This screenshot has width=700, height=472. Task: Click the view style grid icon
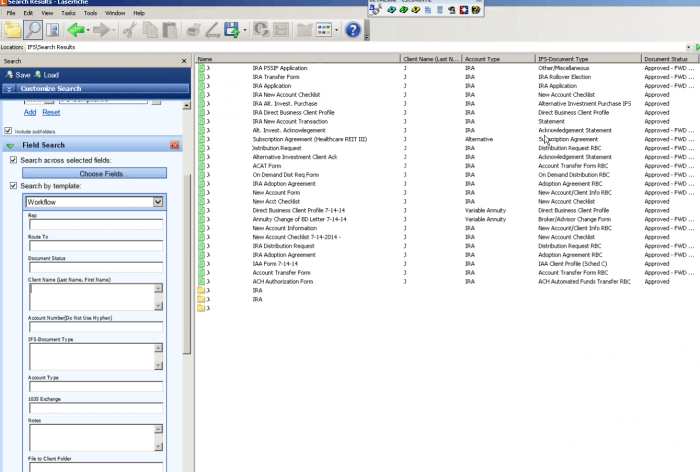(324, 30)
